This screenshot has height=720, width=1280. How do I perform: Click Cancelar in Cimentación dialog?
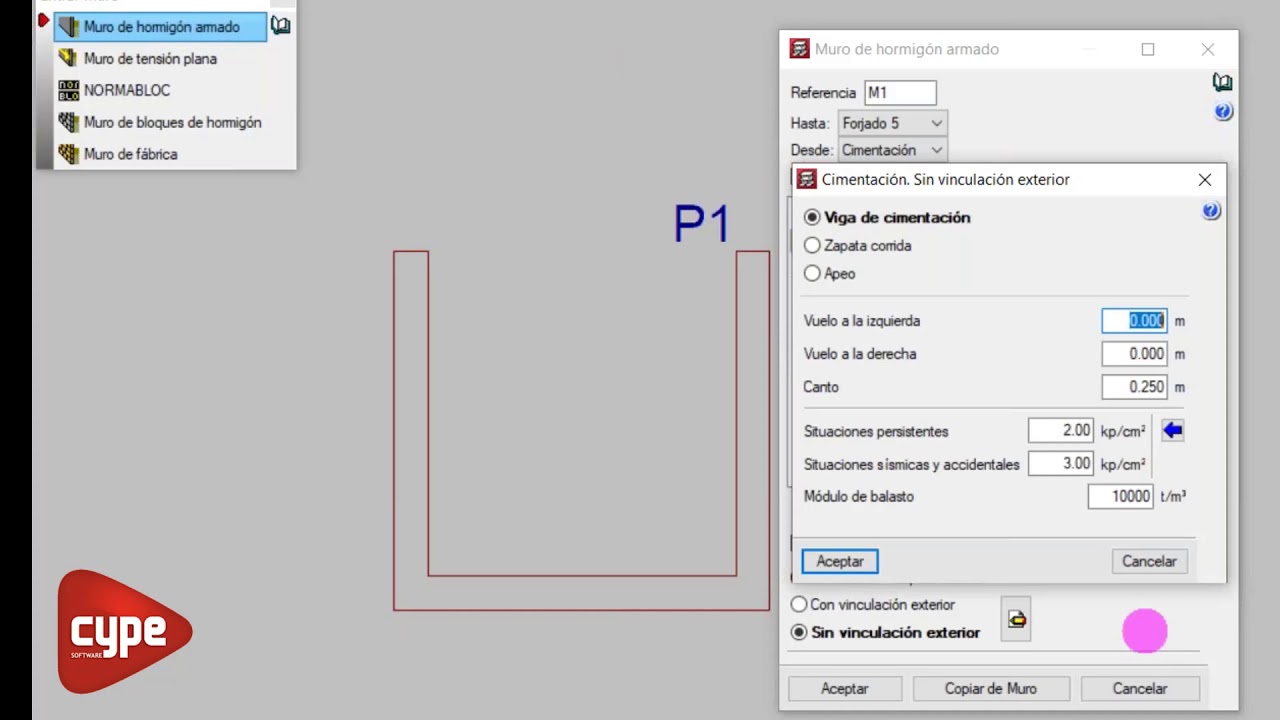(1149, 562)
